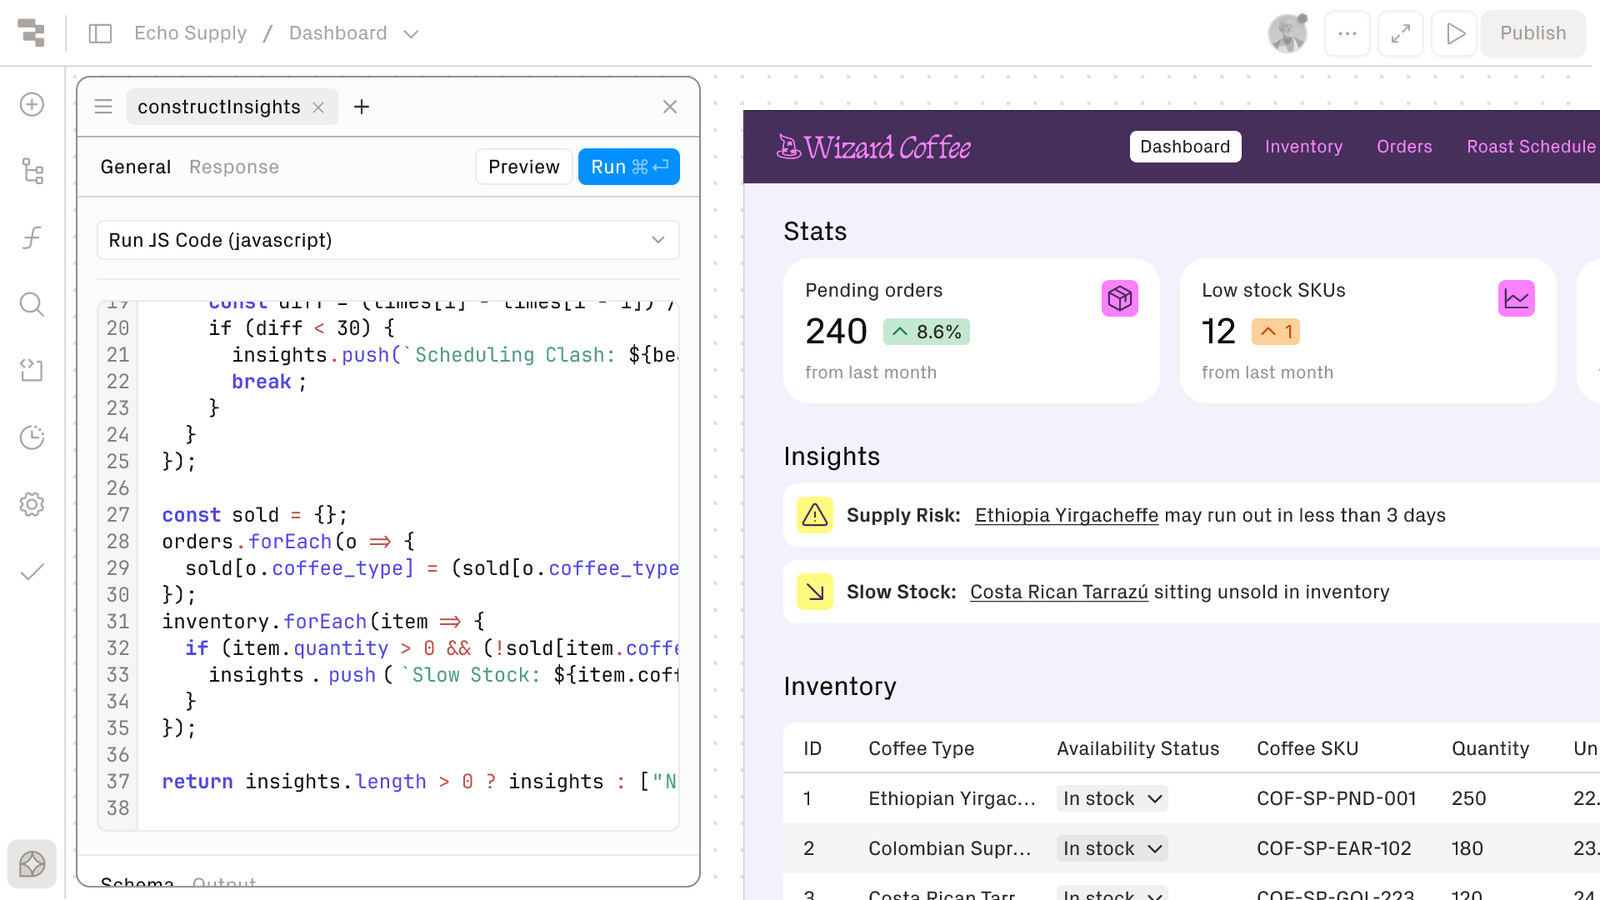Click the pink package icon on Pending orders card
Screen dimensions: 1600x900
[x=1119, y=297]
